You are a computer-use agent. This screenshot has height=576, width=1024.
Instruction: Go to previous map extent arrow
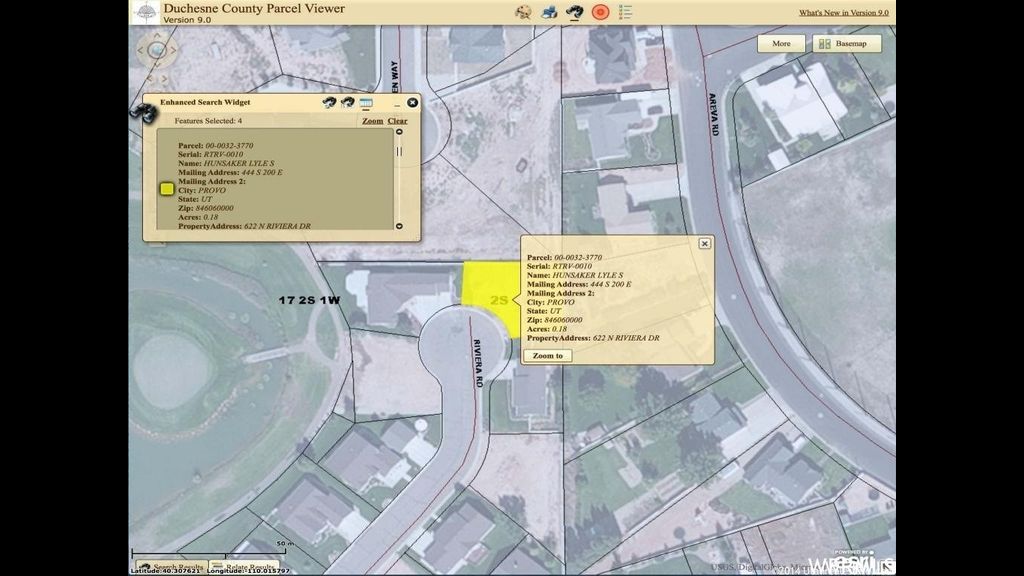pyautogui.click(x=150, y=78)
